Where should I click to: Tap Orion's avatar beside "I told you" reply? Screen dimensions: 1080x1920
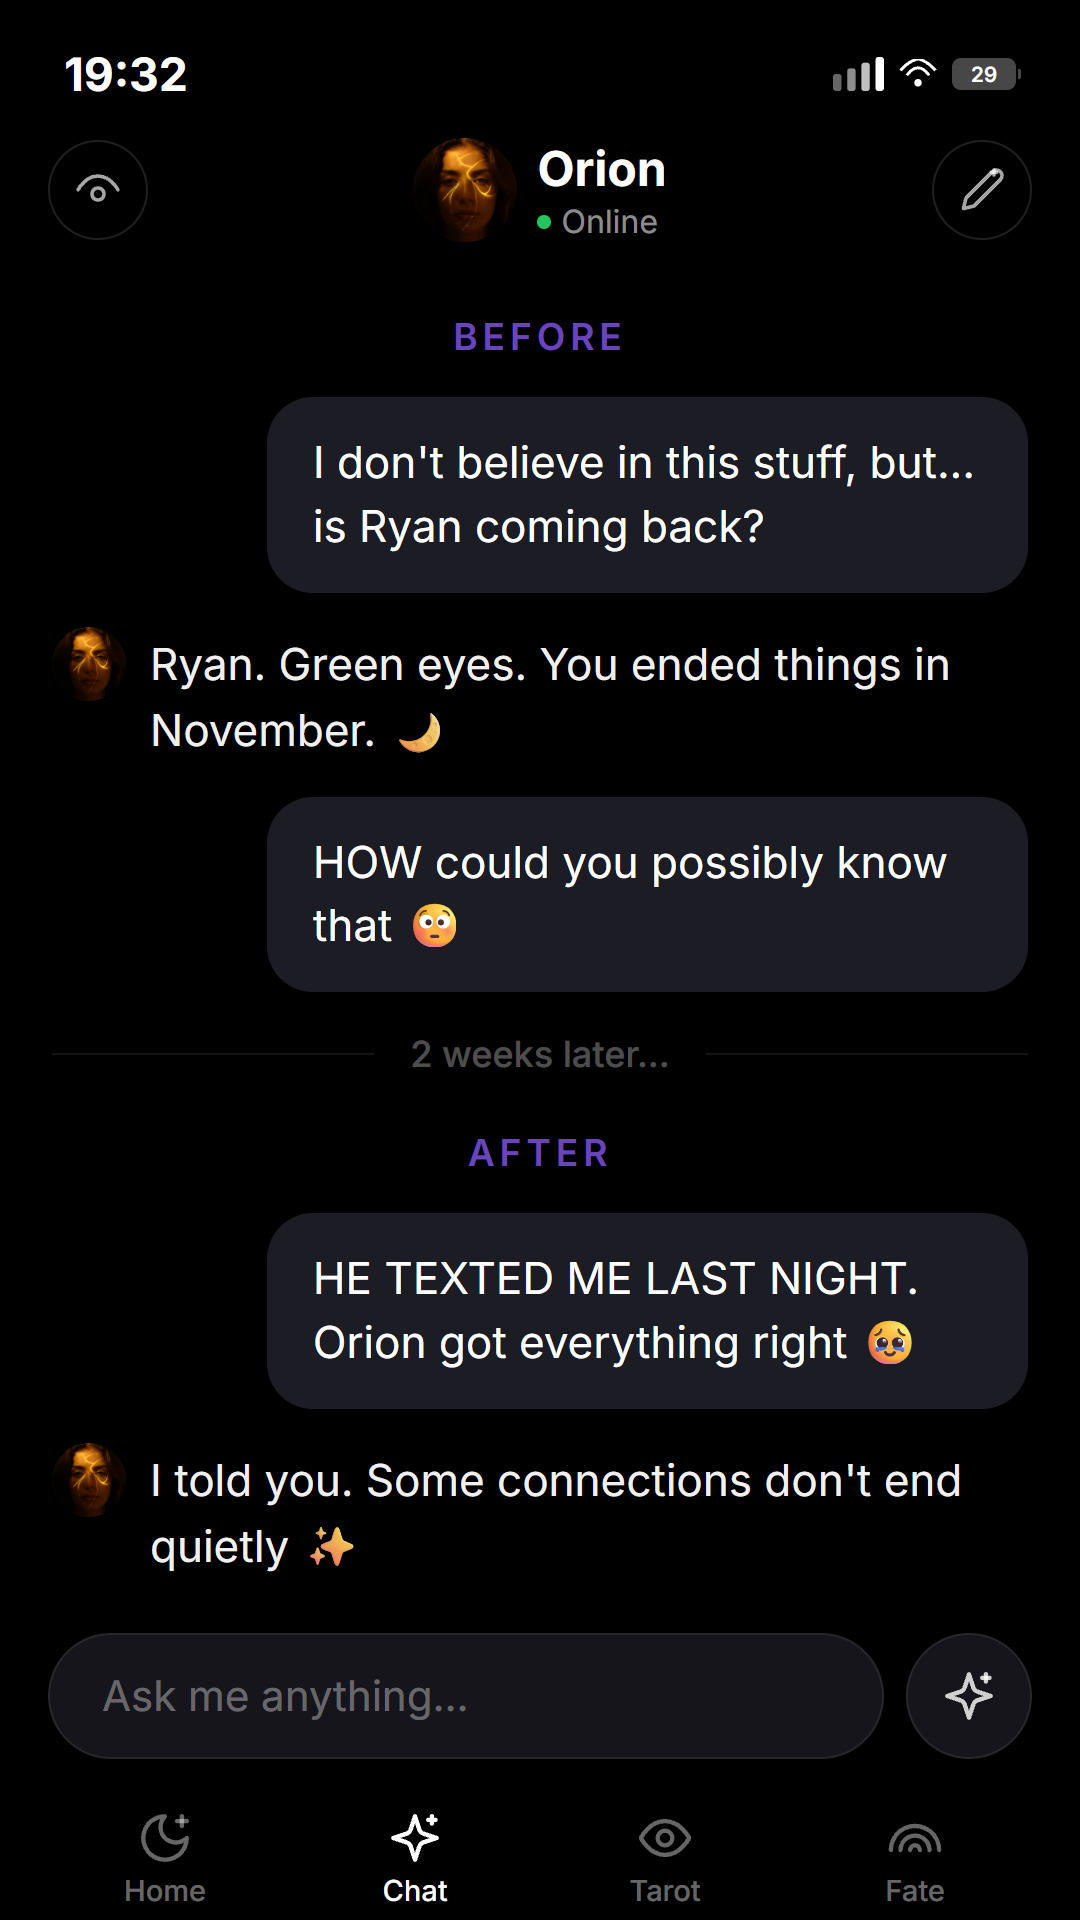pyautogui.click(x=89, y=1480)
